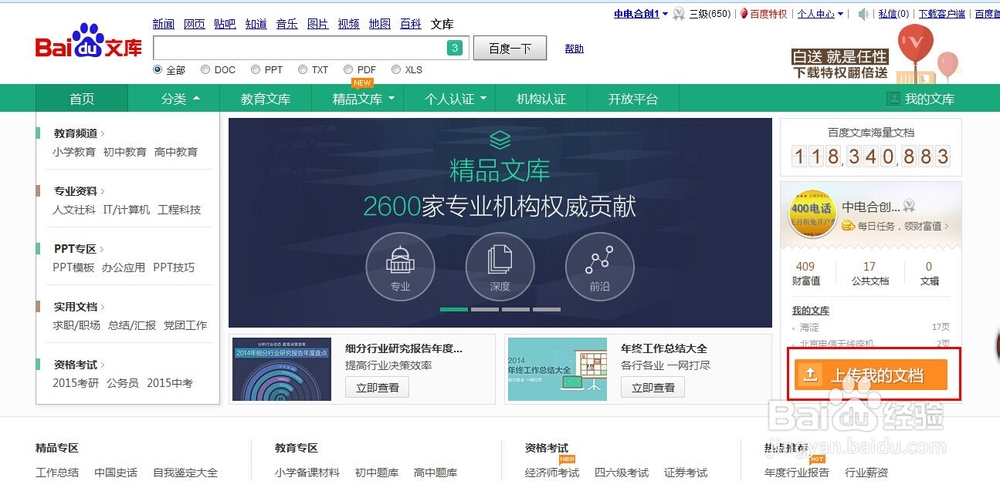Screen dimensions: 1000x481
Task: Open the 2014年细分行业研究报告 thumbnail
Action: (x=281, y=369)
